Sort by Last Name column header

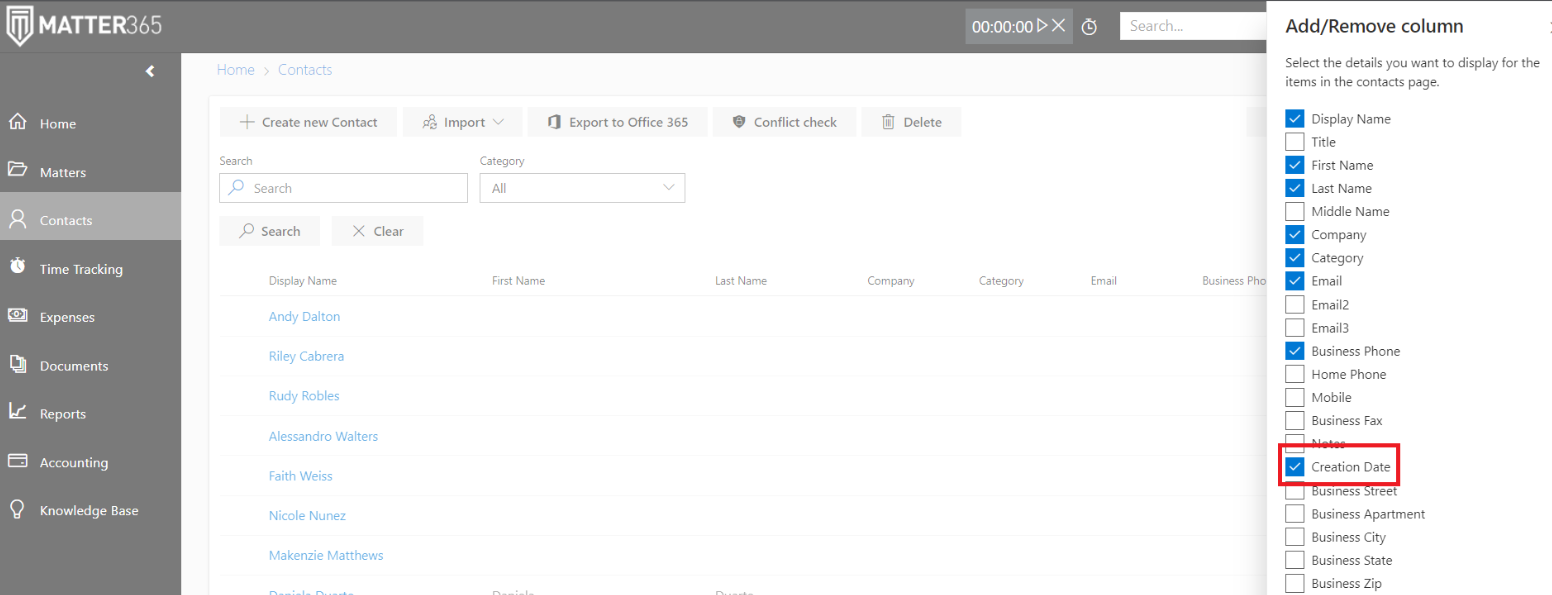pyautogui.click(x=741, y=281)
